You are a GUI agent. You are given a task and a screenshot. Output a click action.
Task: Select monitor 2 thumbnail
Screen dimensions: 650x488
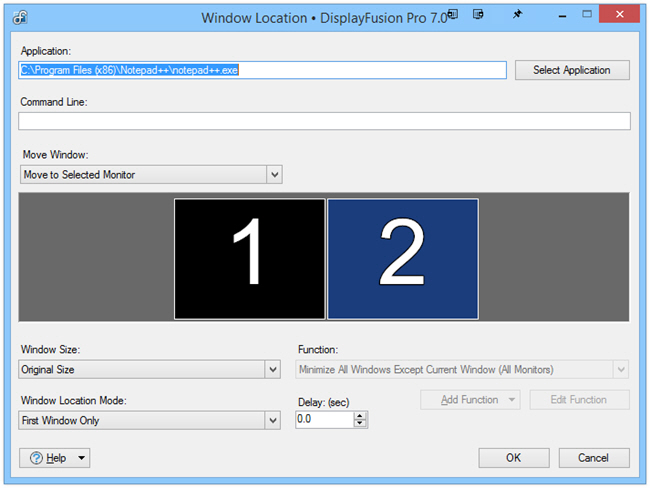pos(403,259)
